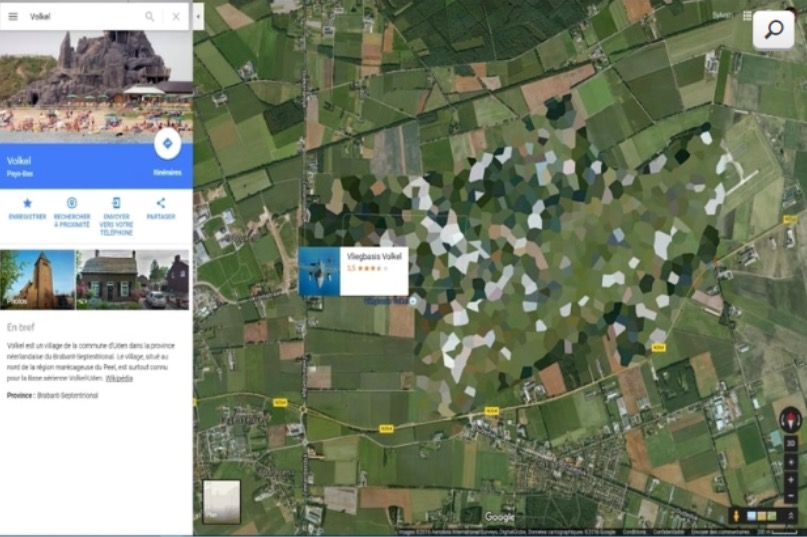The width and height of the screenshot is (807, 537).
Task: Click the search magnifier in search box
Action: point(150,16)
